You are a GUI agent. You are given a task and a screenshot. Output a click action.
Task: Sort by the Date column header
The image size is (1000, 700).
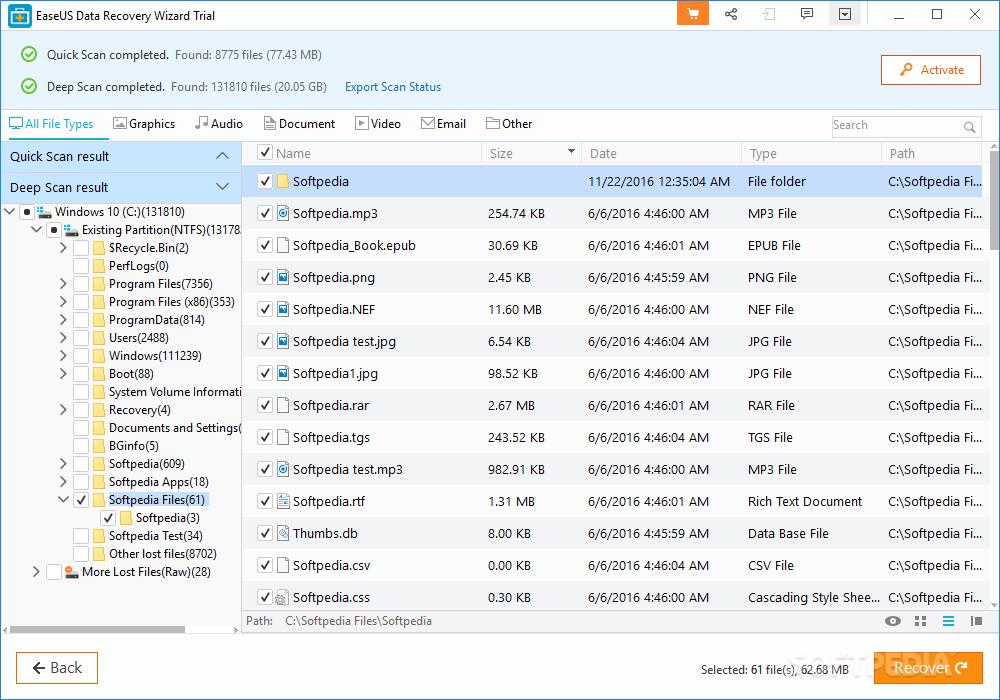(661, 153)
